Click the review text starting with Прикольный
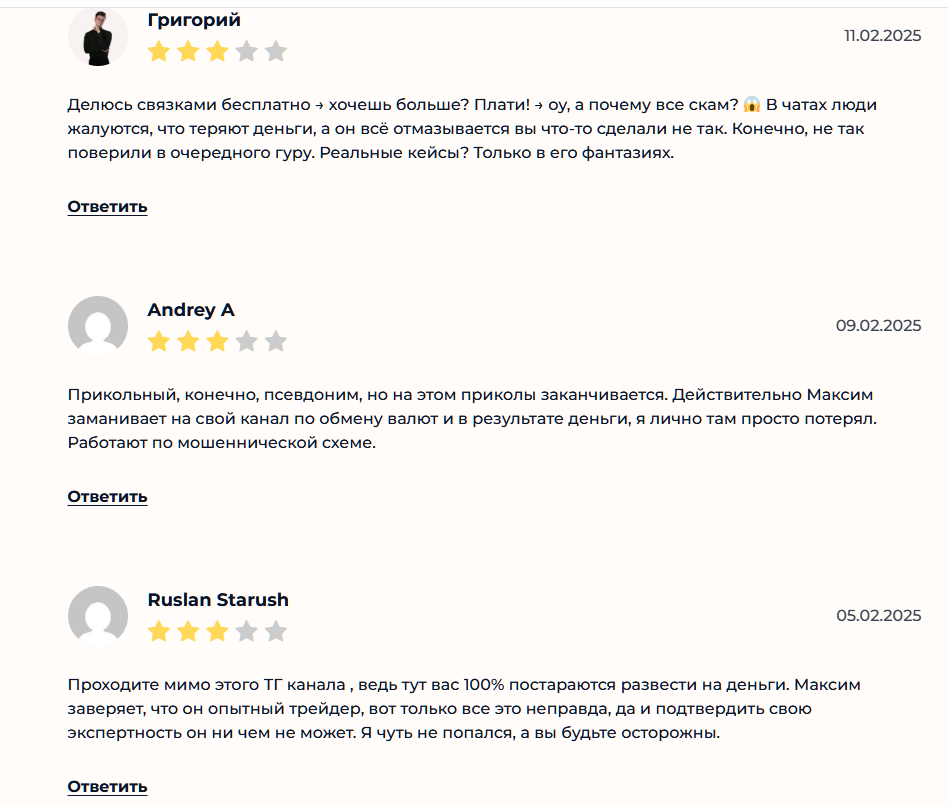 pos(470,418)
